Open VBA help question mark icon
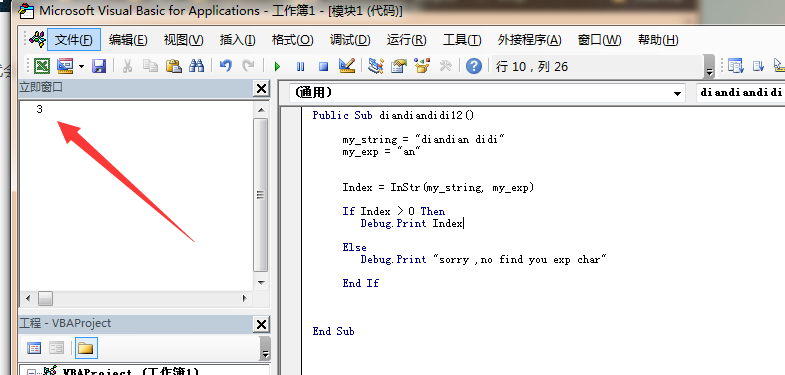The height and width of the screenshot is (375, 785). coord(474,66)
